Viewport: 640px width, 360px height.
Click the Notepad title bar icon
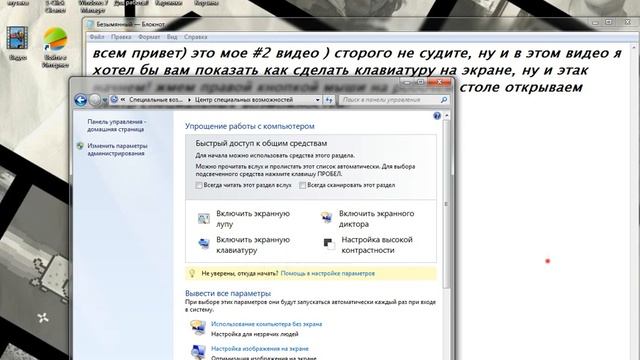tap(90, 24)
